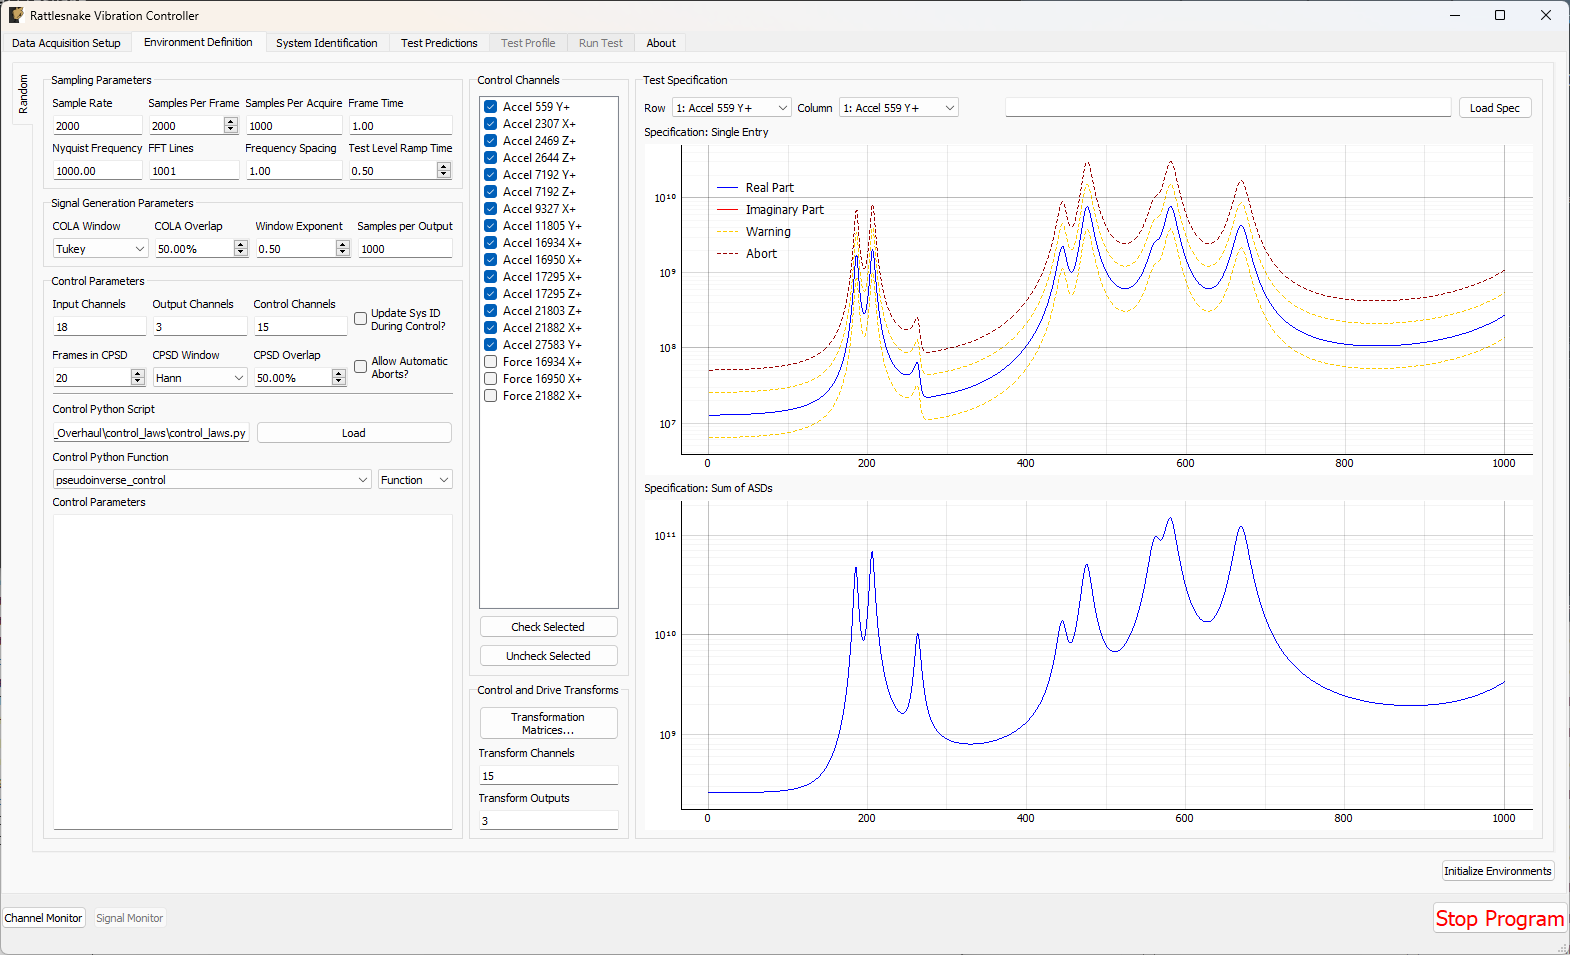The image size is (1570, 955).
Task: Click the Stop Program button
Action: pyautogui.click(x=1499, y=918)
